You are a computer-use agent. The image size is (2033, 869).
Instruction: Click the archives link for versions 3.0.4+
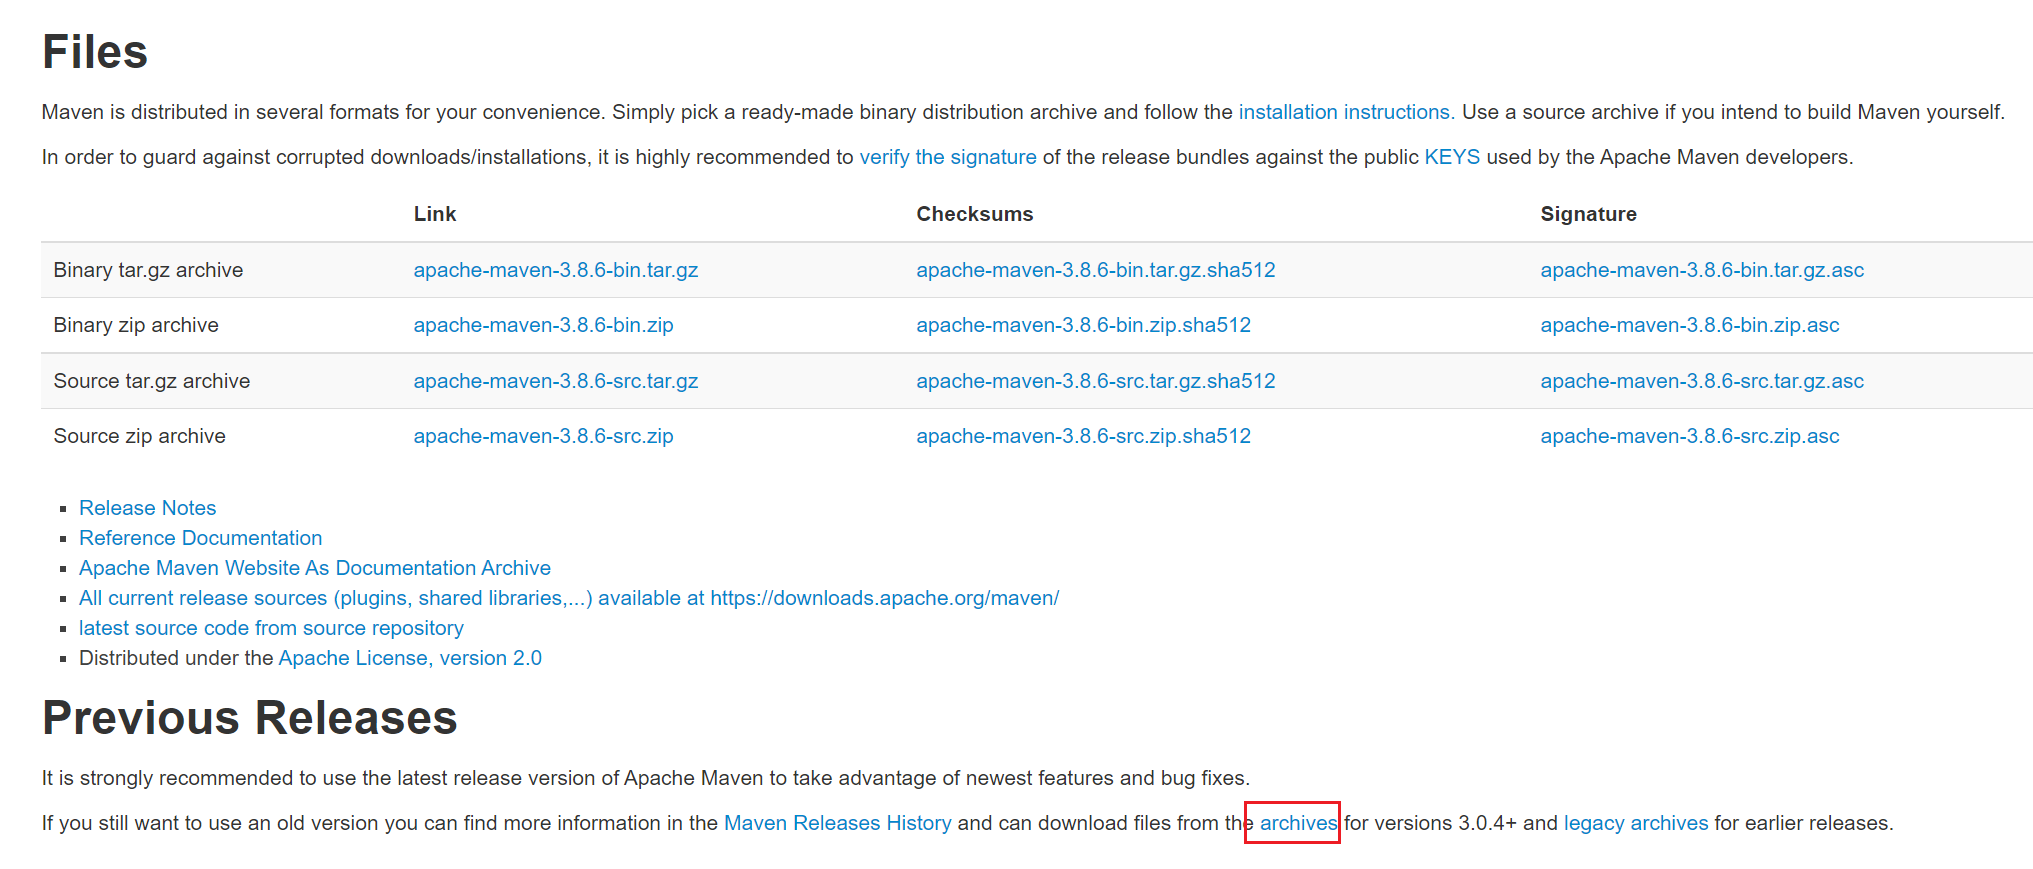click(x=1298, y=823)
